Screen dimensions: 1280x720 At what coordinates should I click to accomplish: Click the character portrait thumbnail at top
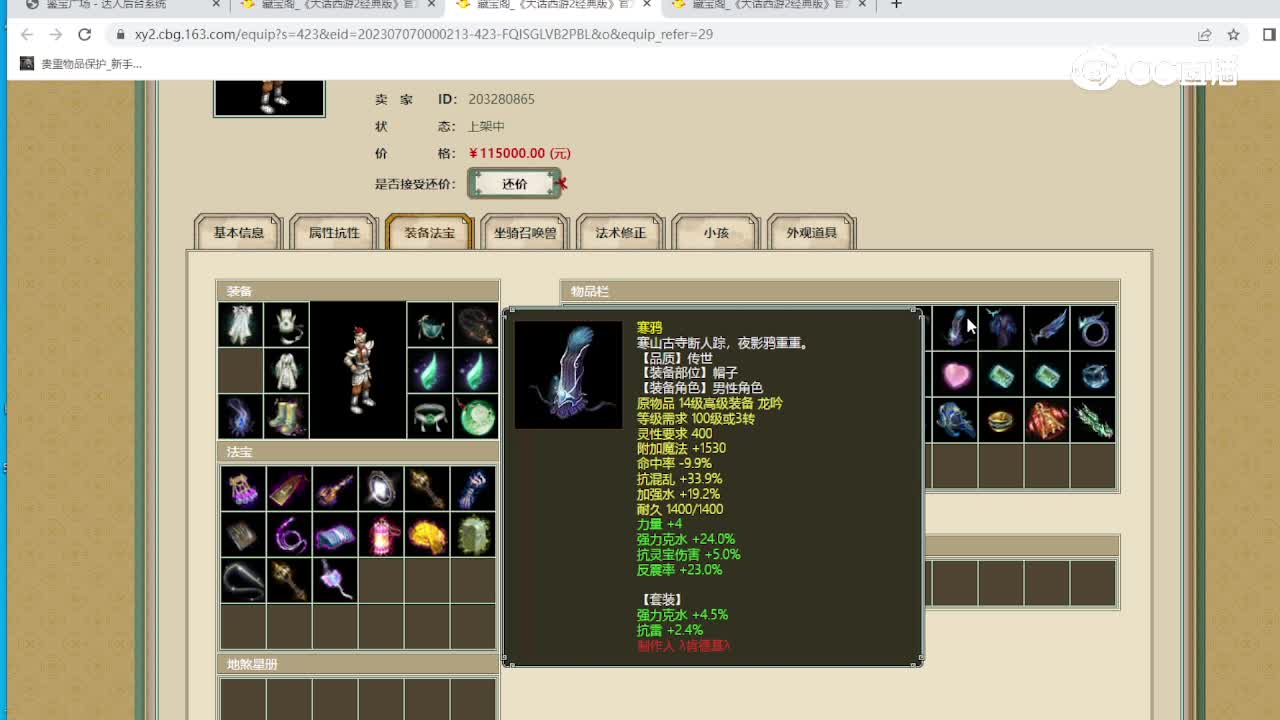(269, 98)
